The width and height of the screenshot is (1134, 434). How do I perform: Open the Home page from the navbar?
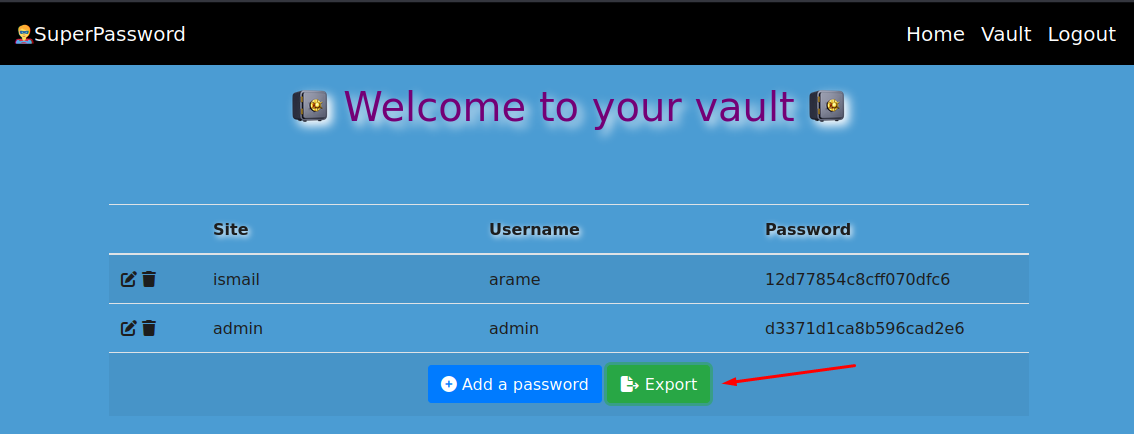point(935,34)
